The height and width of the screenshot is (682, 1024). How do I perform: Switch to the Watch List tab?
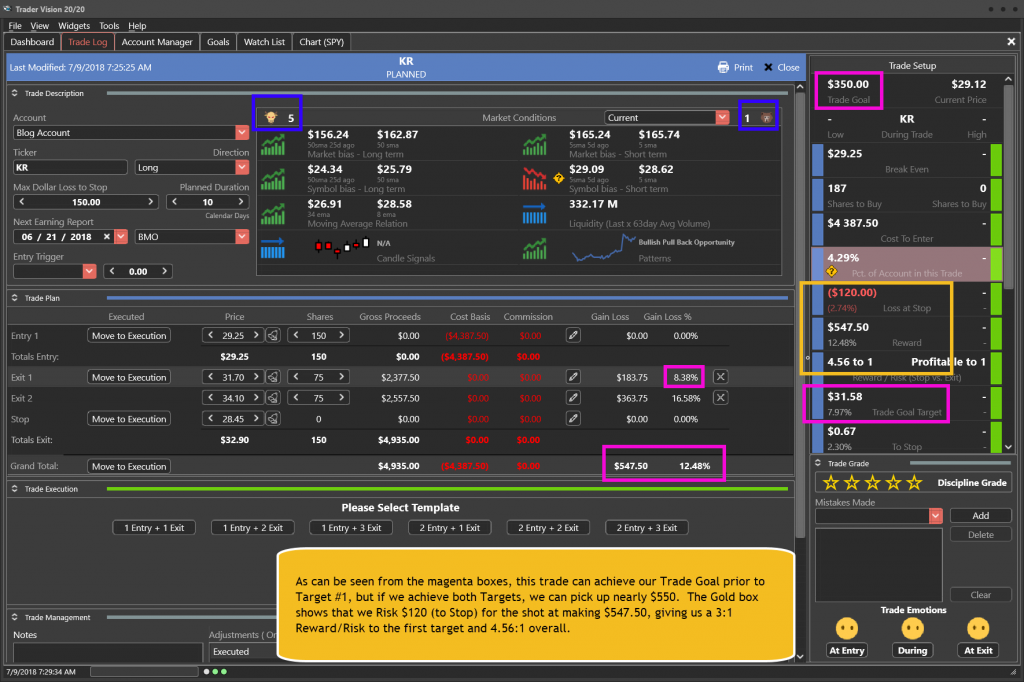(264, 42)
